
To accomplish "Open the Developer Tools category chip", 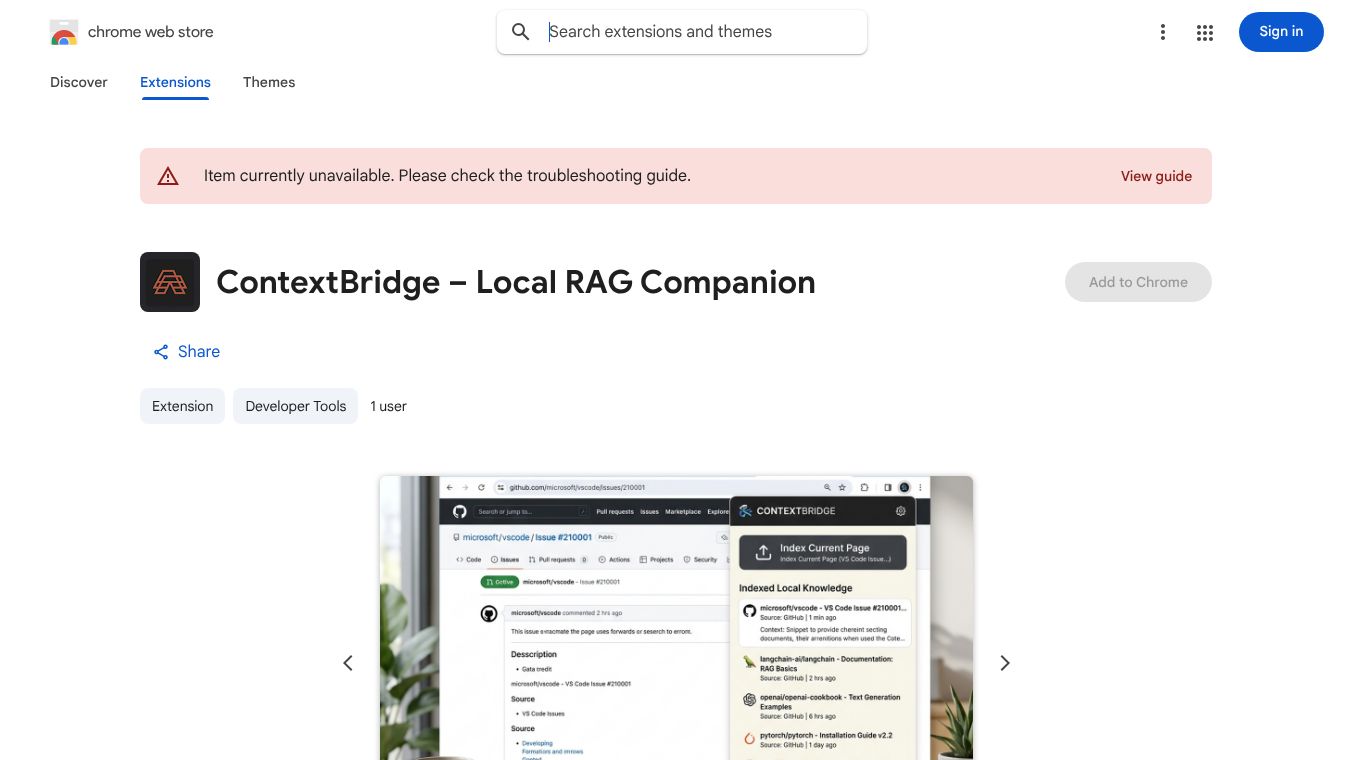I will tap(295, 406).
